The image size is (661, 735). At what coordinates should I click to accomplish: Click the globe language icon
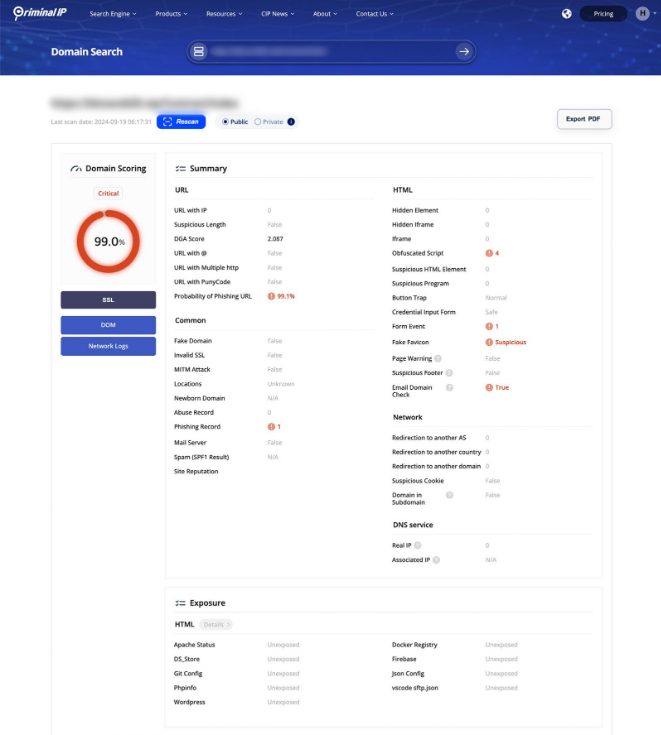[567, 14]
